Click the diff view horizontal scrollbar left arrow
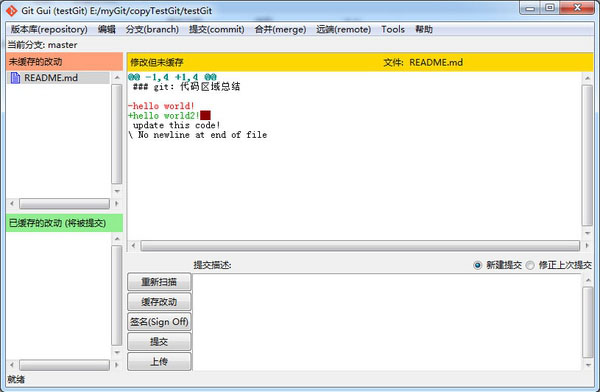 pos(133,245)
